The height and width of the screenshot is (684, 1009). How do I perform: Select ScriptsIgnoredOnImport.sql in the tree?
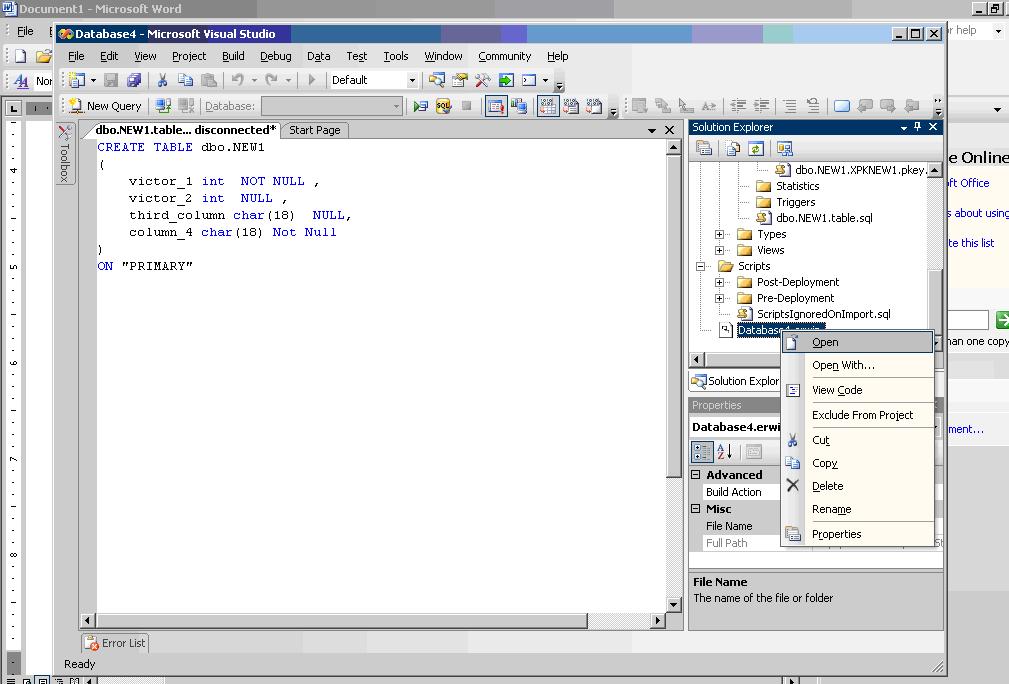click(x=824, y=314)
